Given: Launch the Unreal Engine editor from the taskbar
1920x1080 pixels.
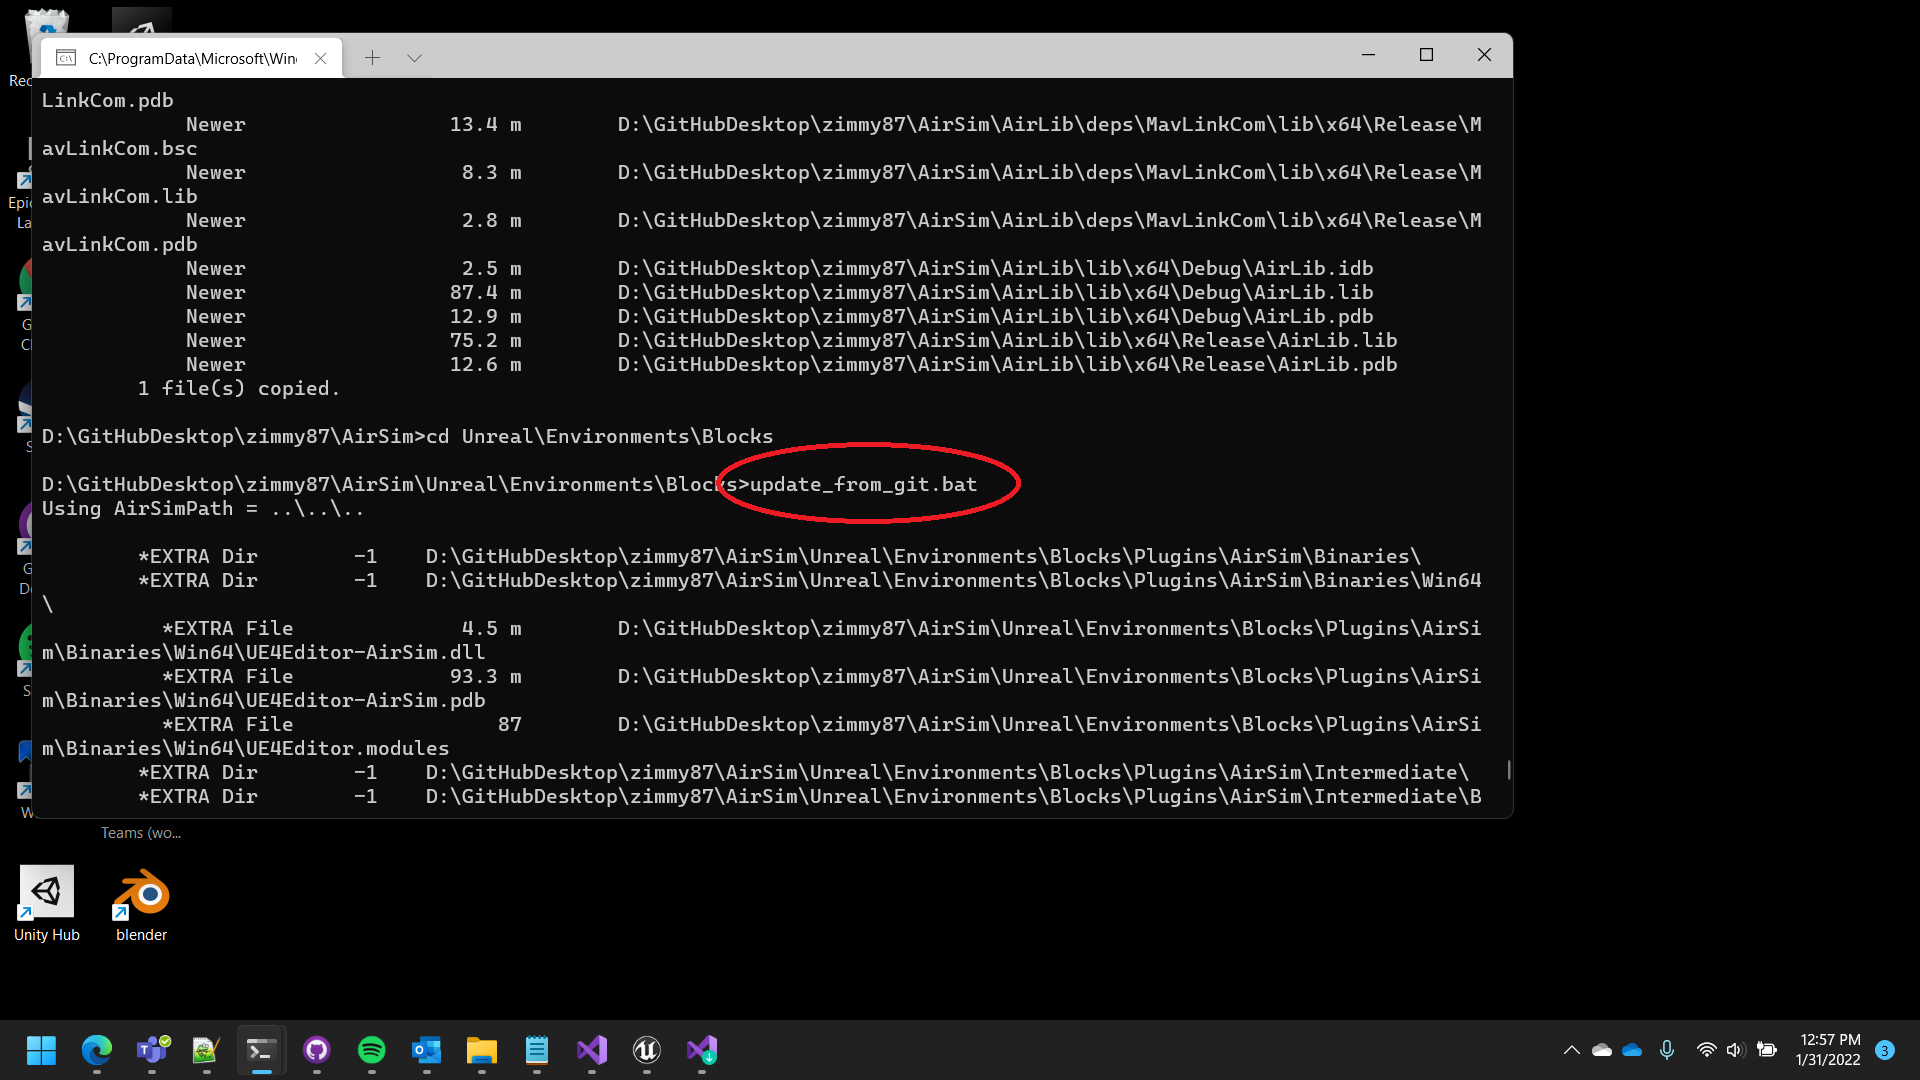Looking at the screenshot, I should click(647, 1051).
